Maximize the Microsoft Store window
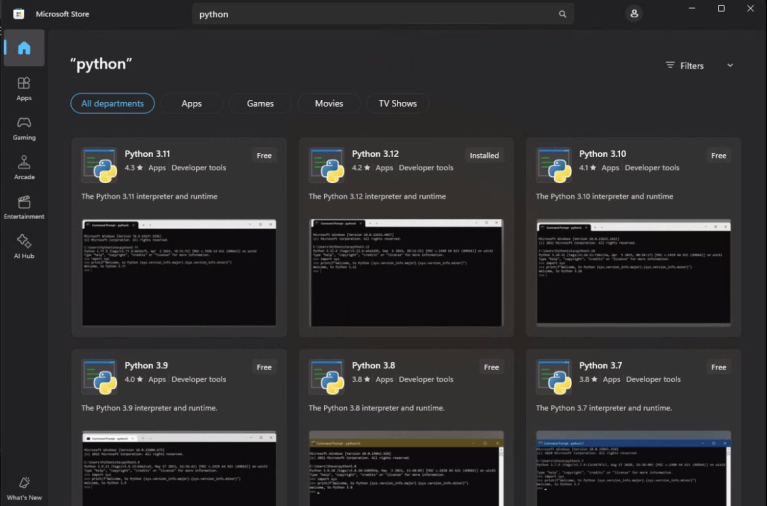 (721, 8)
